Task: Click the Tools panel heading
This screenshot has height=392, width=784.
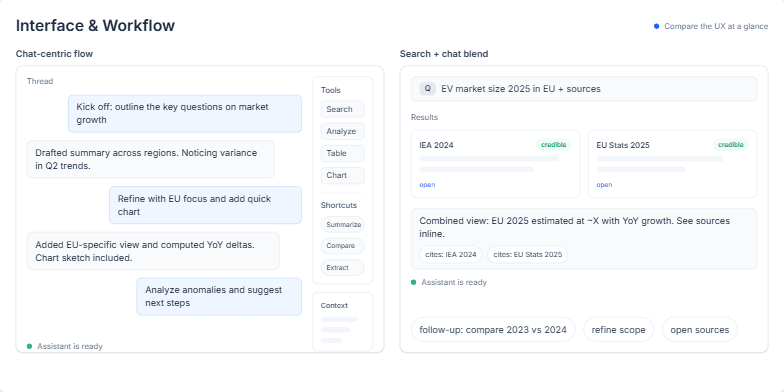Action: 330,90
